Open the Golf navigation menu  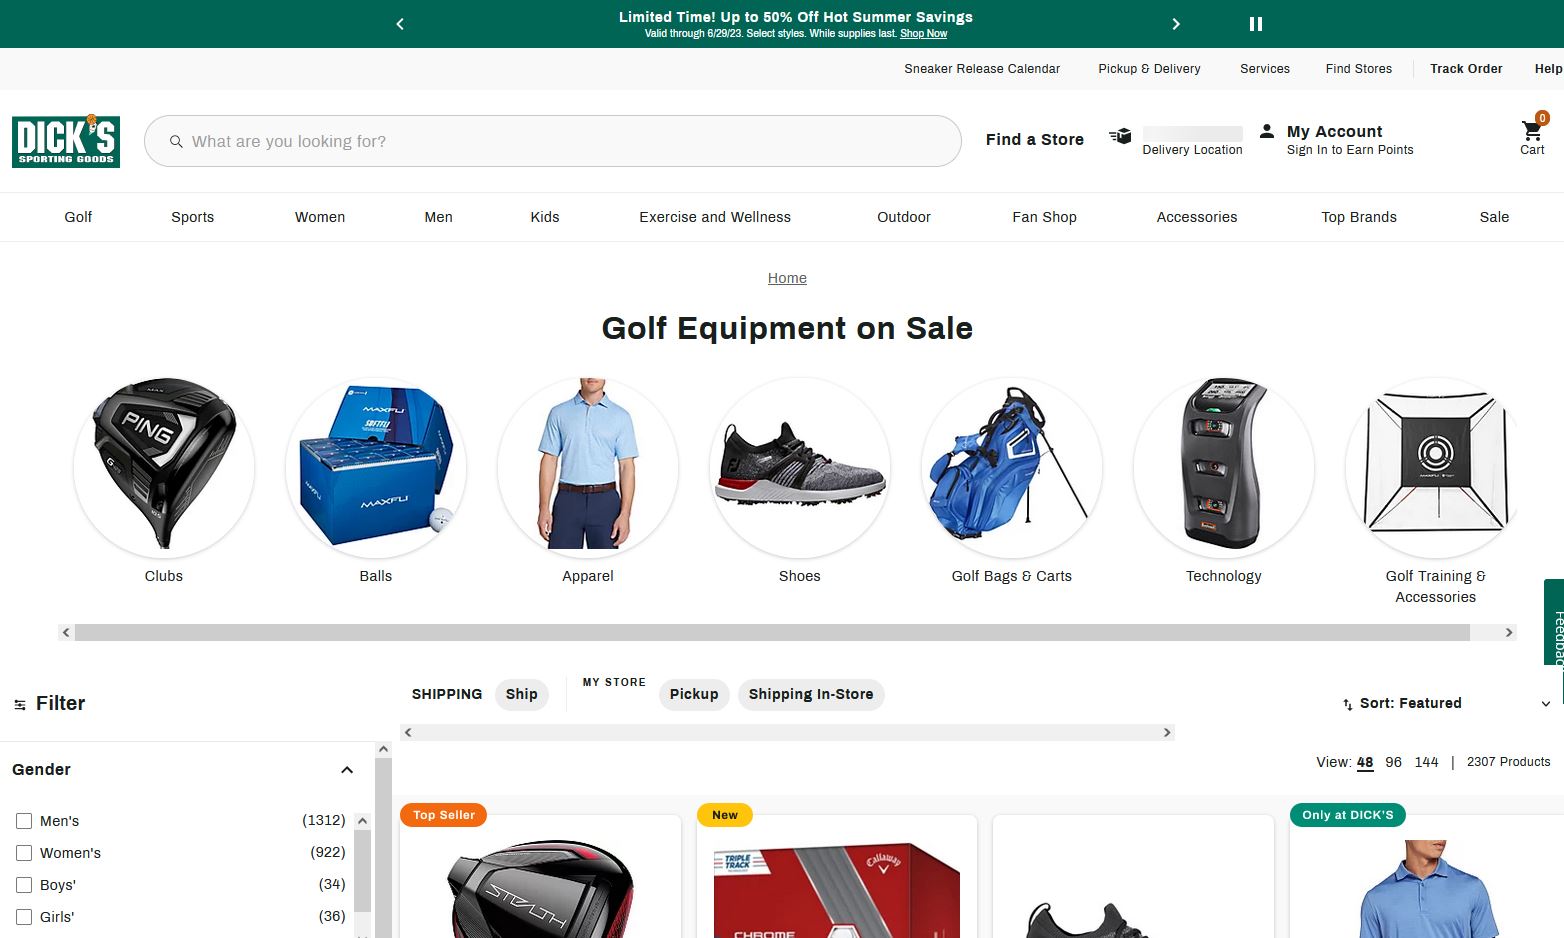coord(78,217)
